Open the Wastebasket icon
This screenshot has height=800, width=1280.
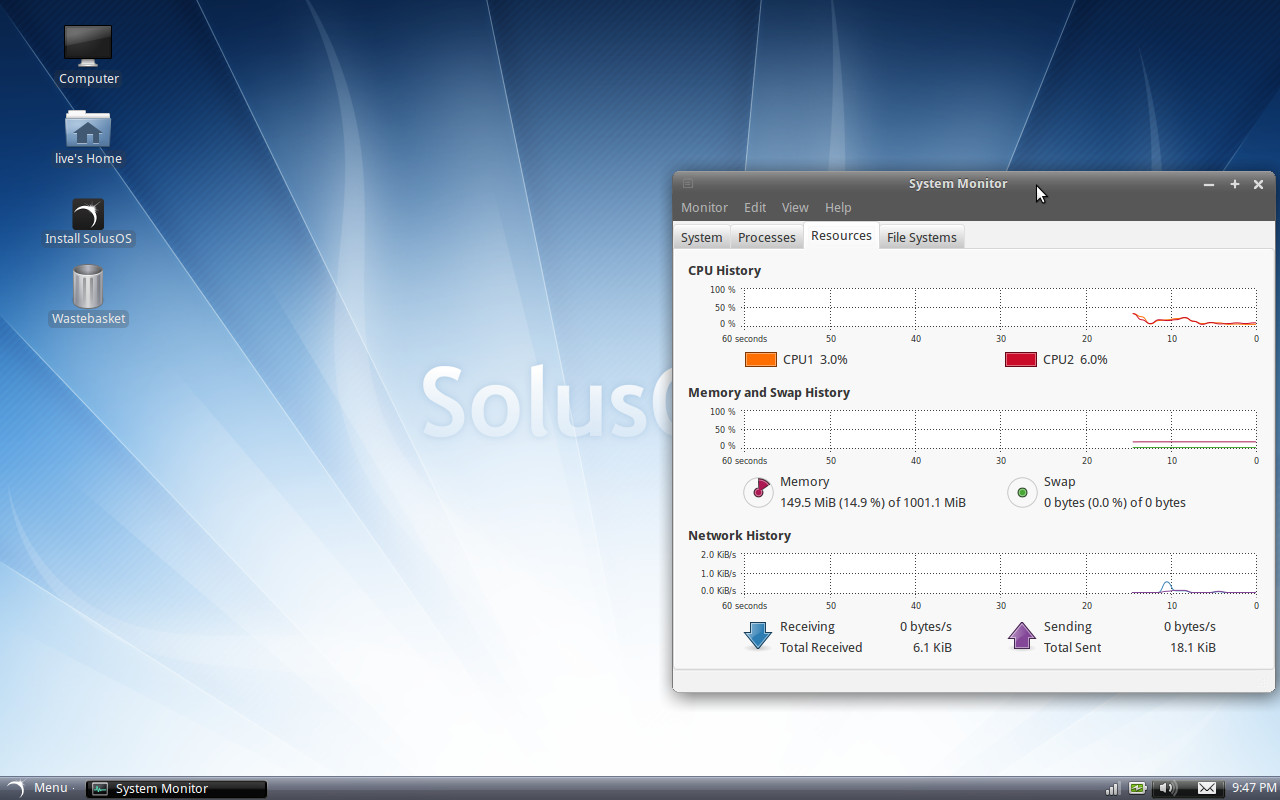pos(88,288)
